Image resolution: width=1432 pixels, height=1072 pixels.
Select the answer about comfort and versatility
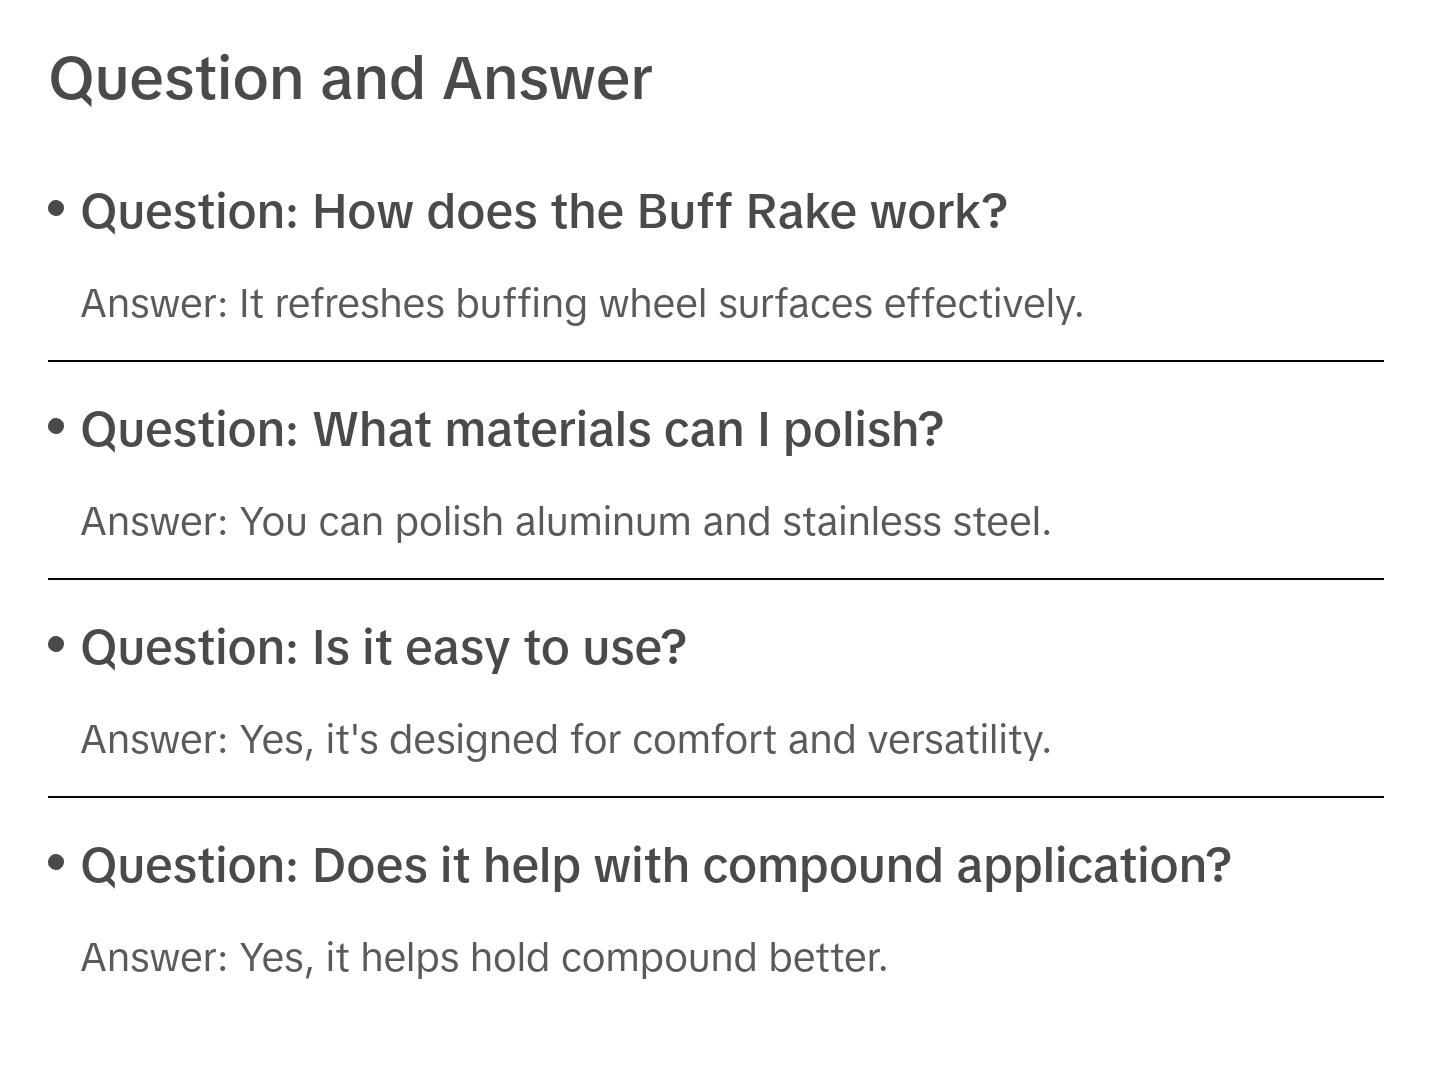566,740
